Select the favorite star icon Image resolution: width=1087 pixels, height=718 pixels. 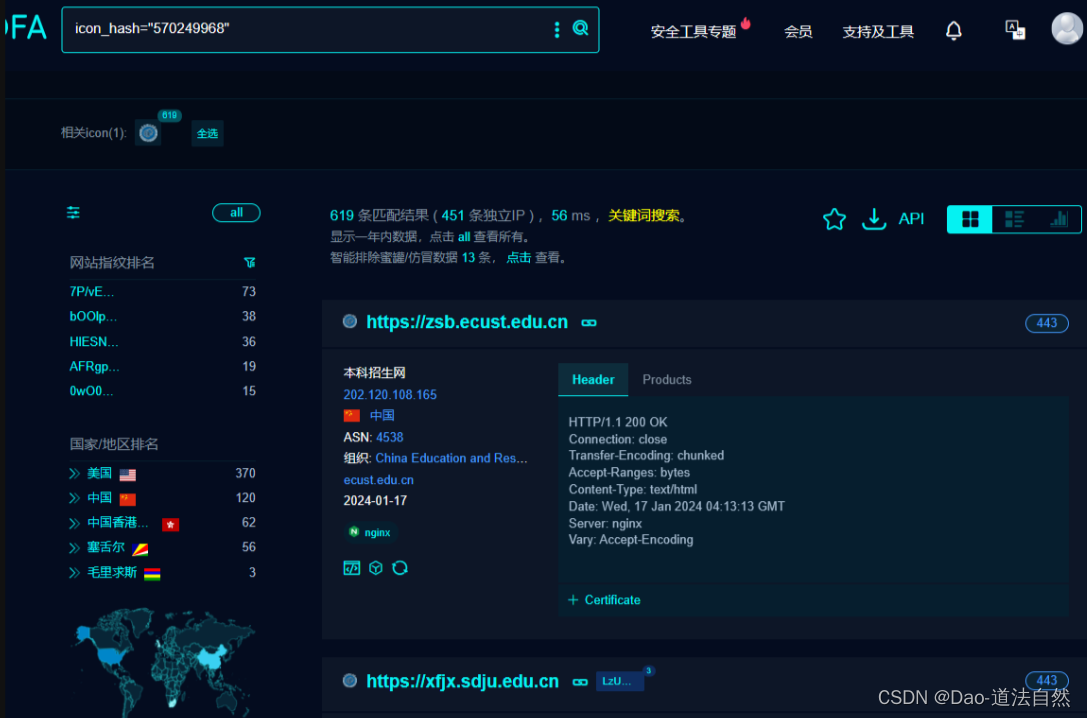tap(834, 218)
